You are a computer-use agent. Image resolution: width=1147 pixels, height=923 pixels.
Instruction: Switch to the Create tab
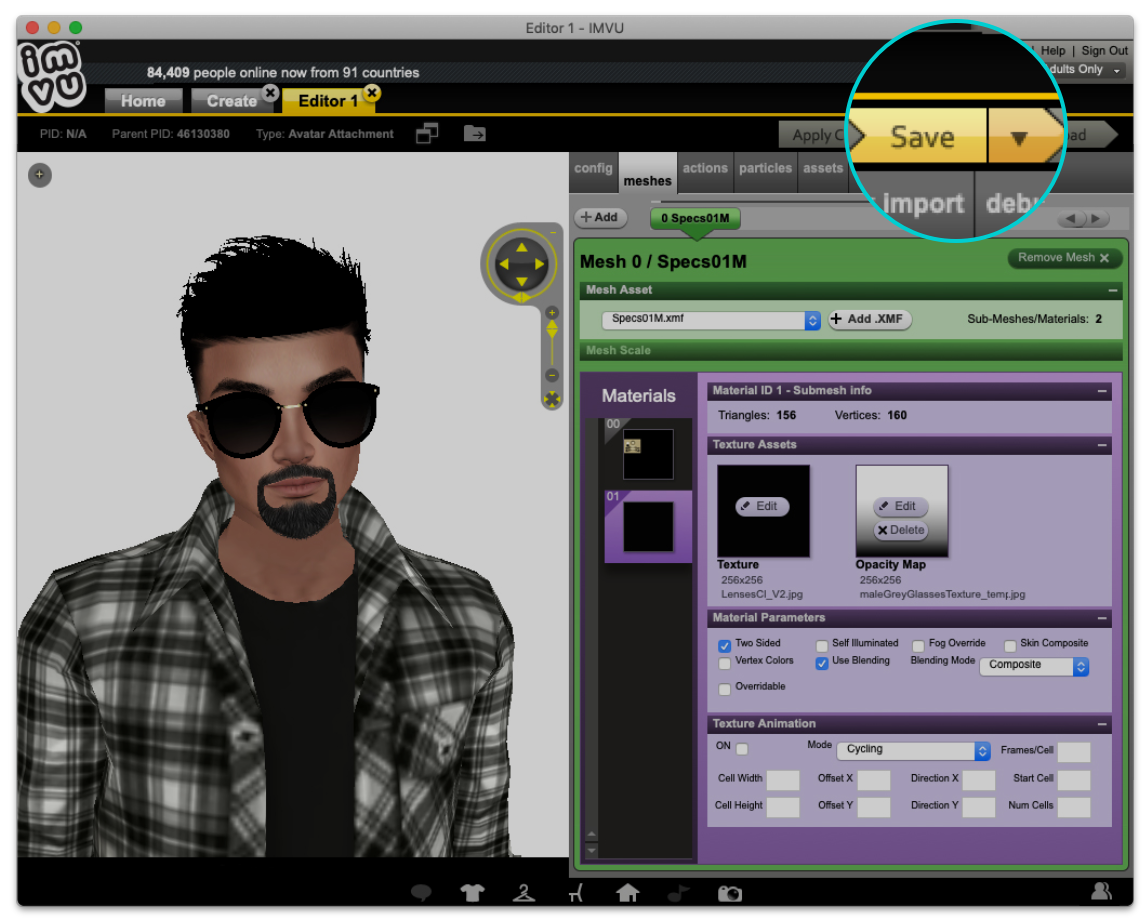click(232, 101)
